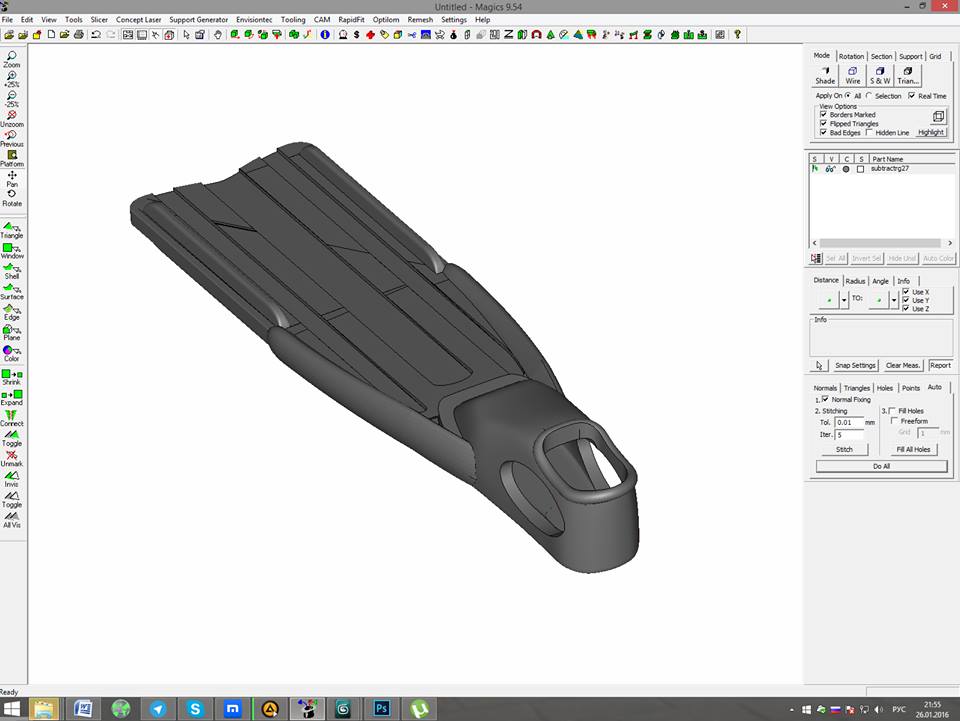Toggle Bad Edges checkbox
The image size is (960, 721).
coord(823,132)
